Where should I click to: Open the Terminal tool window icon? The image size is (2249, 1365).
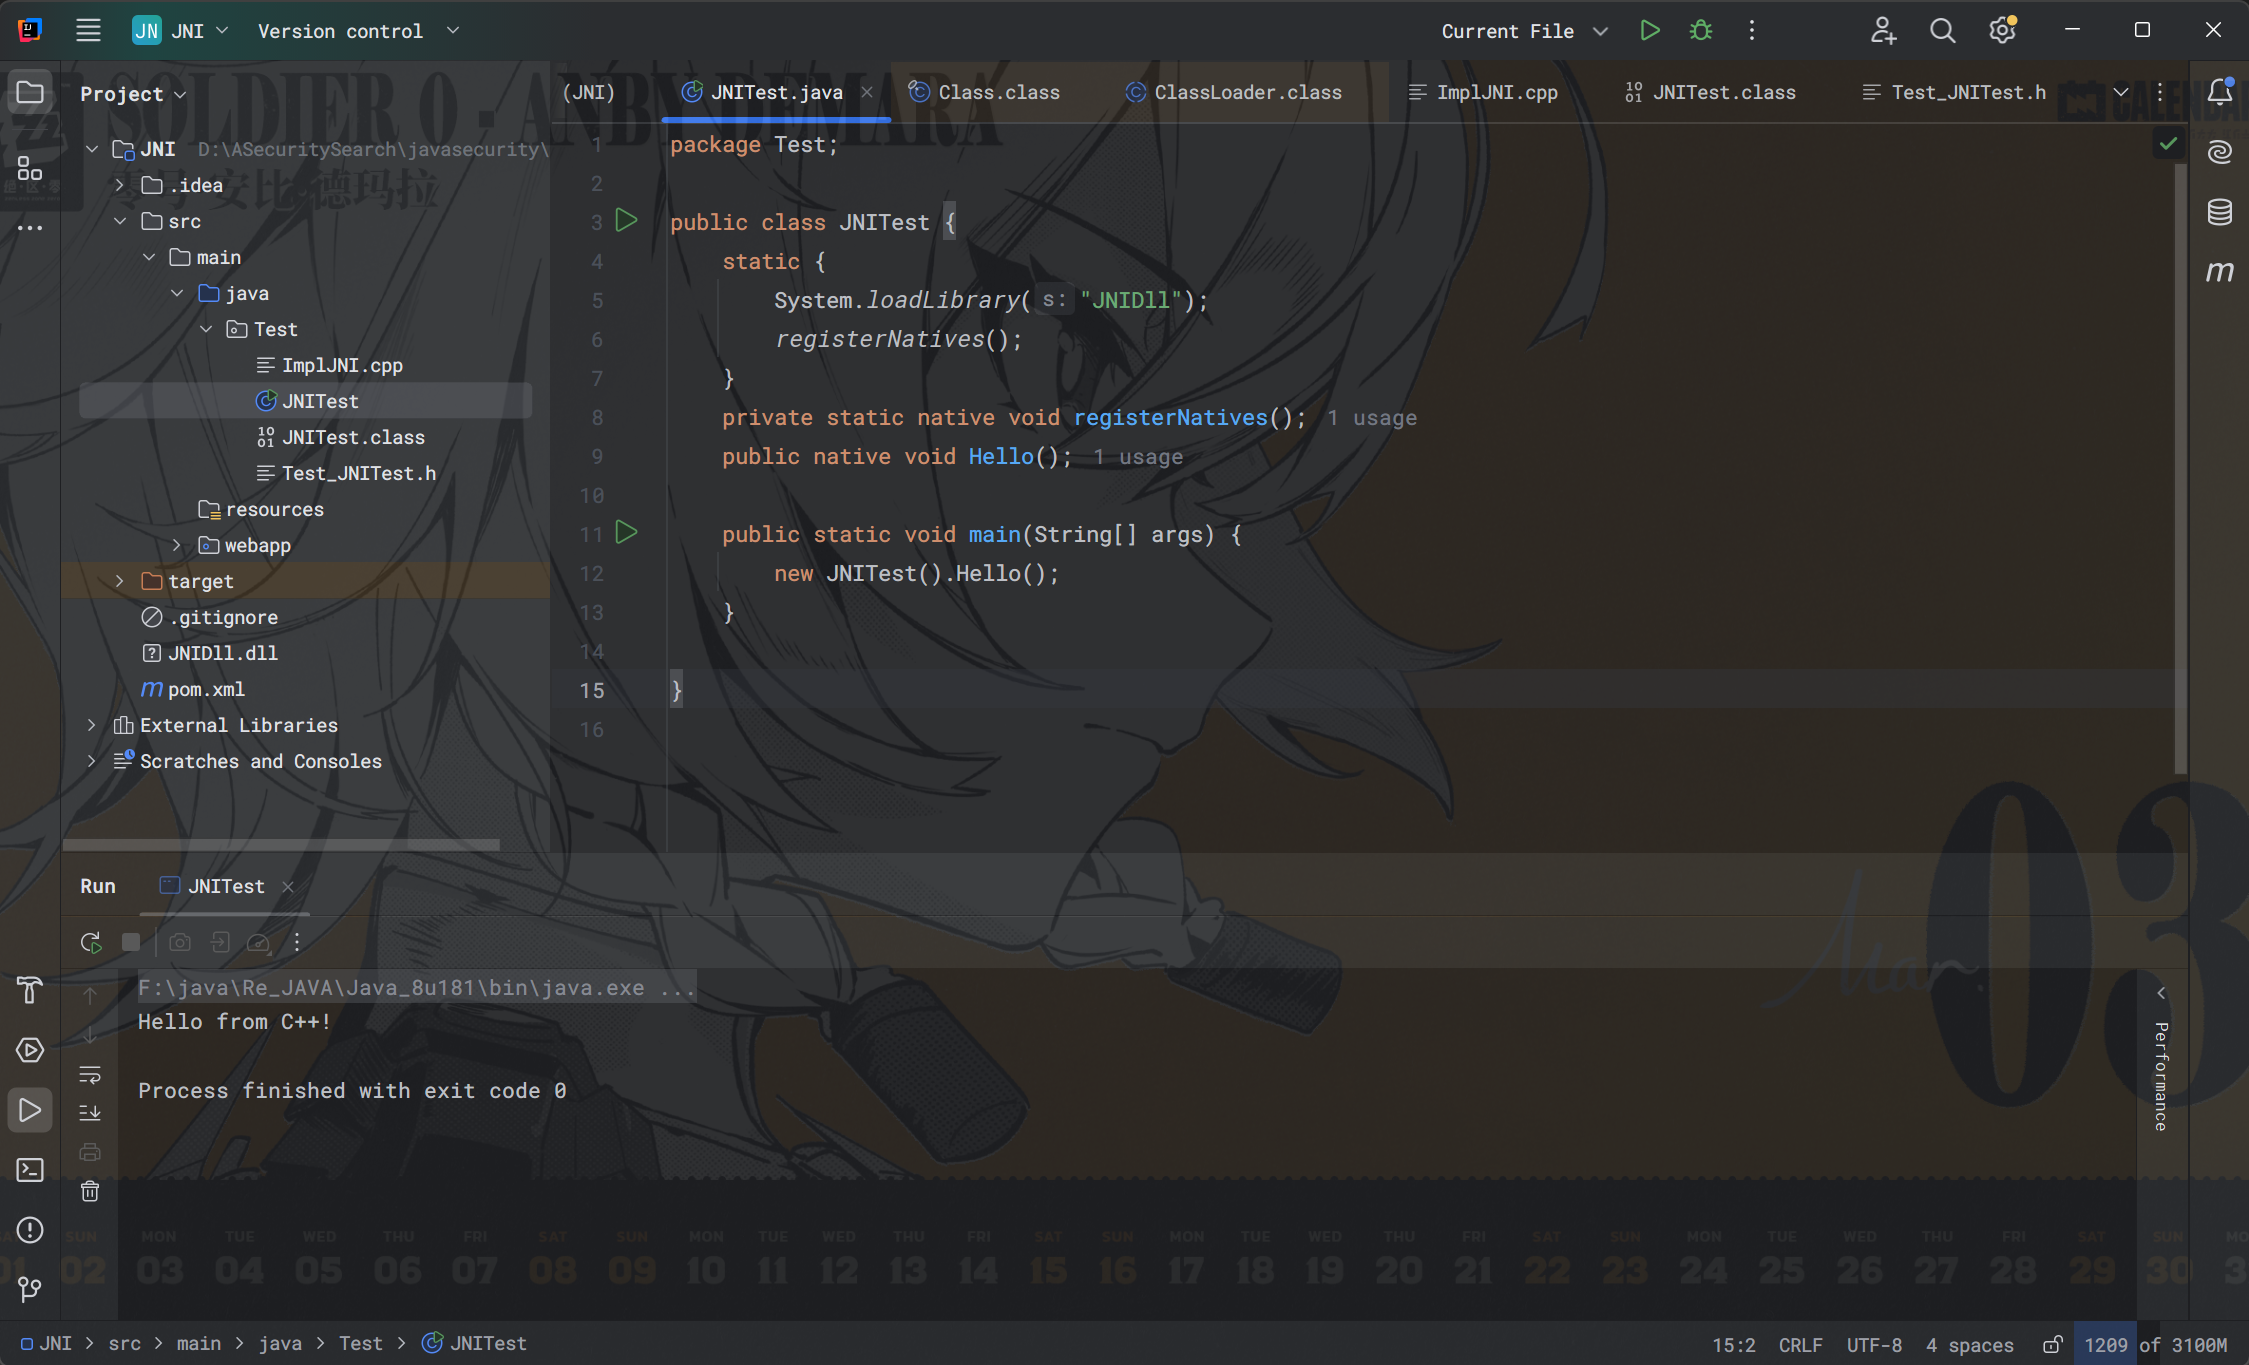30,1170
